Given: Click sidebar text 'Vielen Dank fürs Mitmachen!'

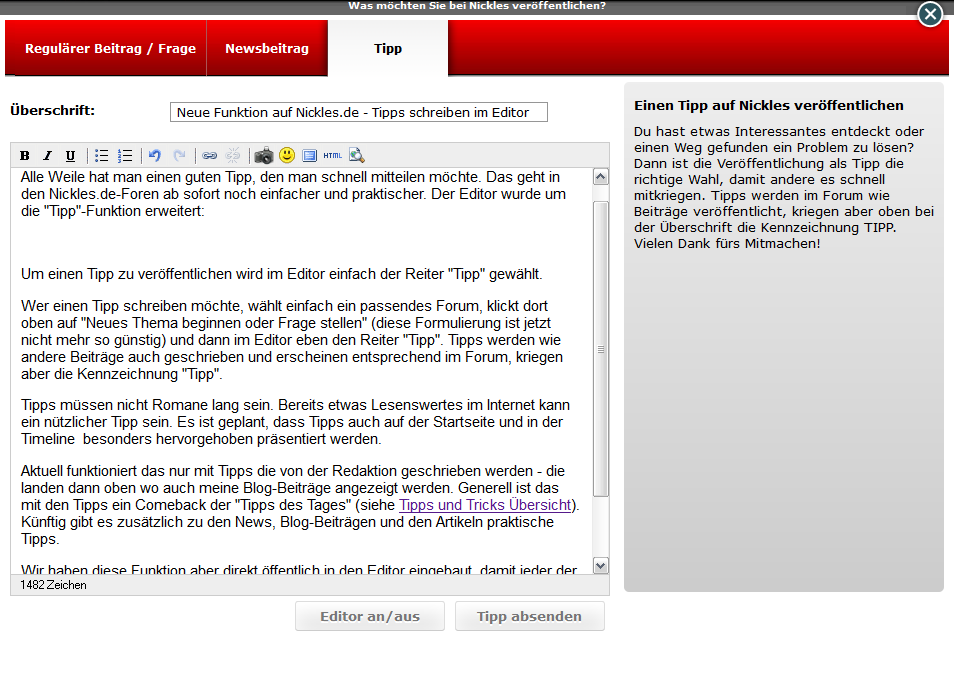Looking at the screenshot, I should [x=727, y=244].
